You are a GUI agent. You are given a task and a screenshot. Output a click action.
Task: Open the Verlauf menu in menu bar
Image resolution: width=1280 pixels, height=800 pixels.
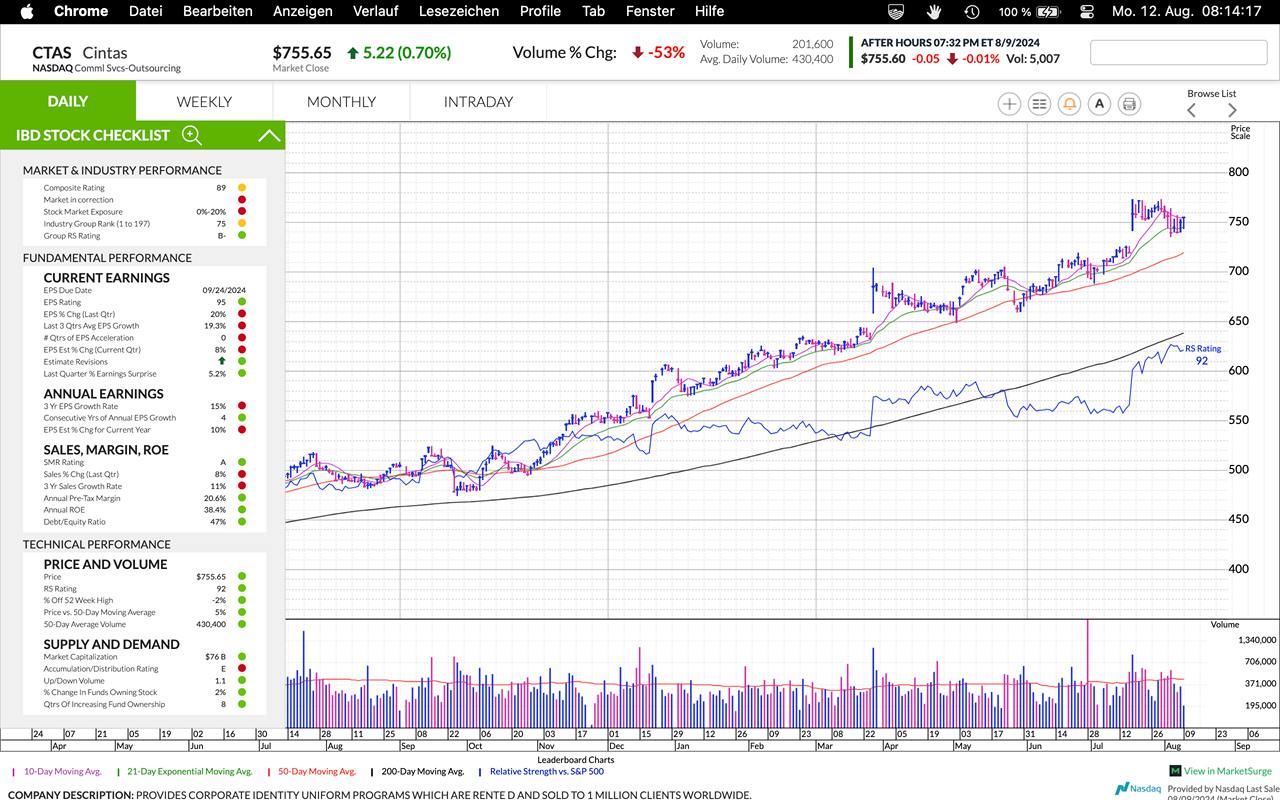pos(375,11)
